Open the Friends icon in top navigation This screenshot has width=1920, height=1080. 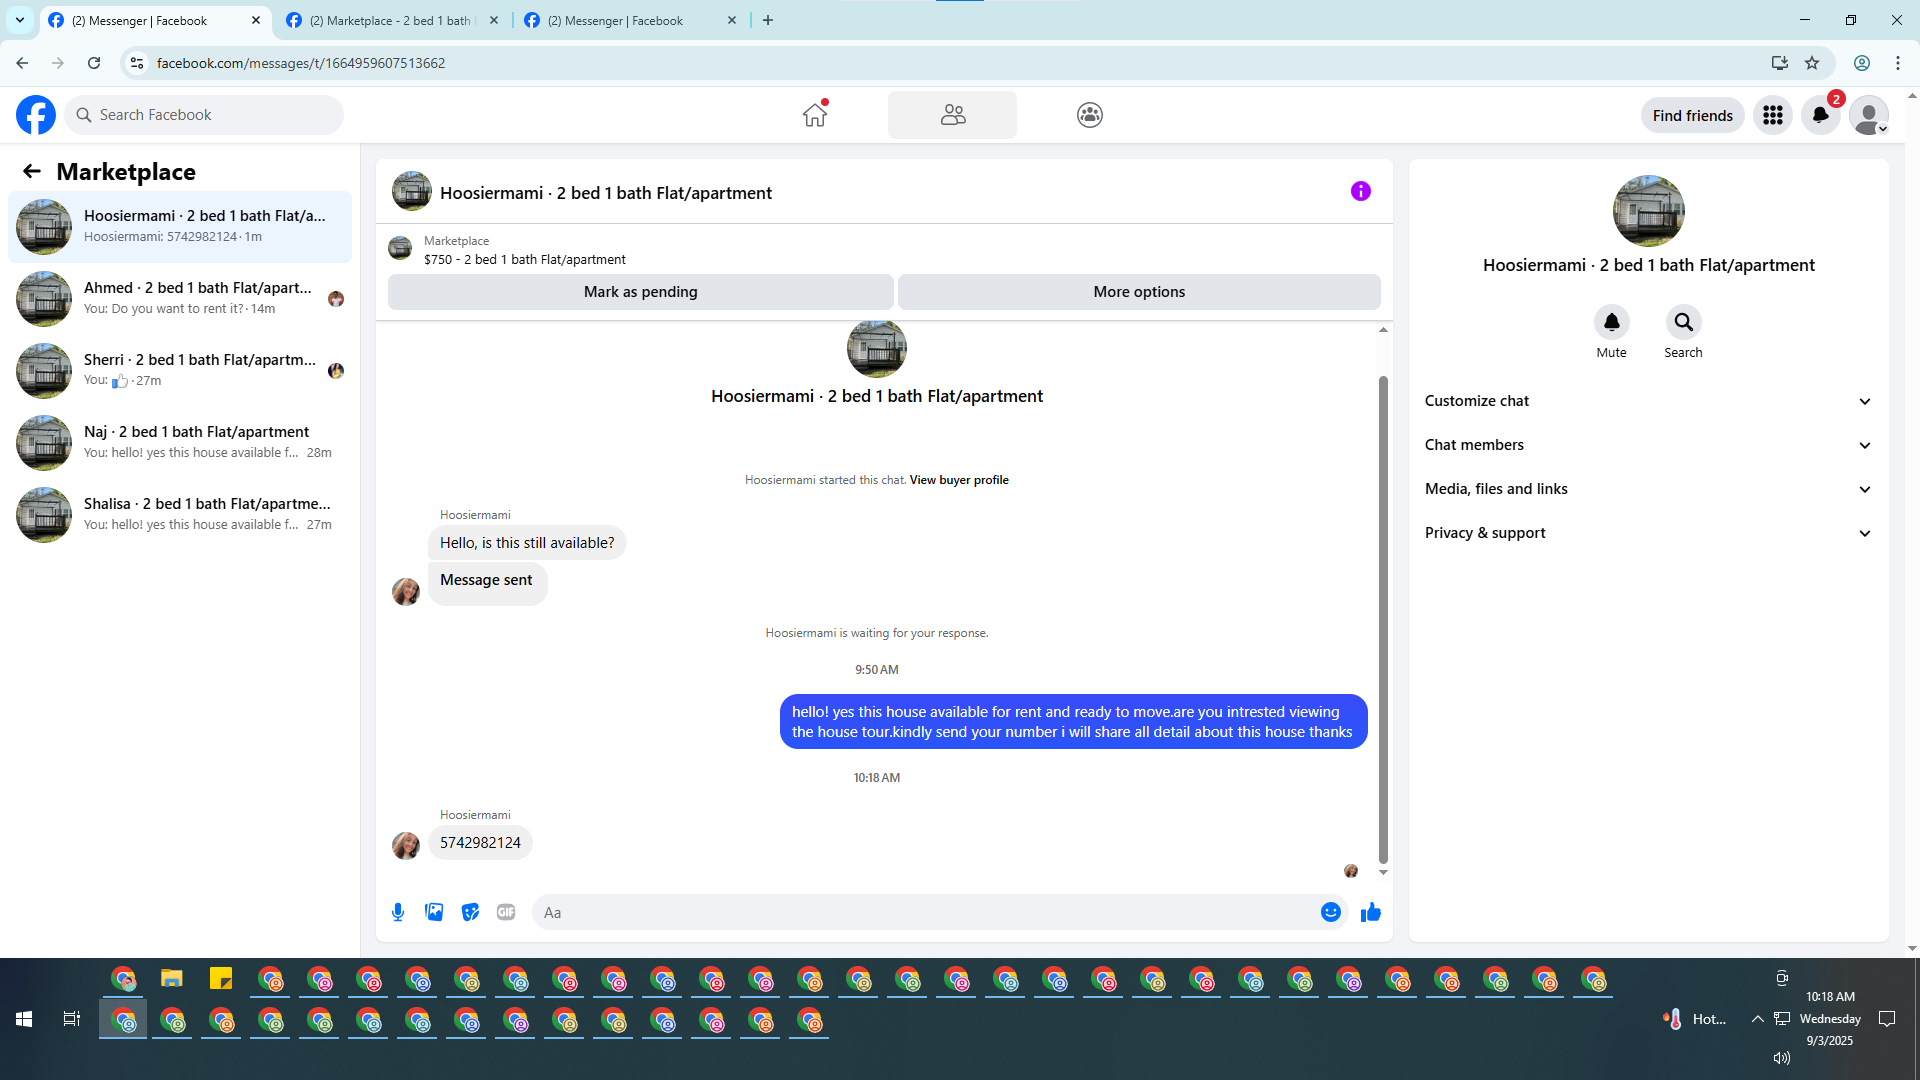point(952,115)
